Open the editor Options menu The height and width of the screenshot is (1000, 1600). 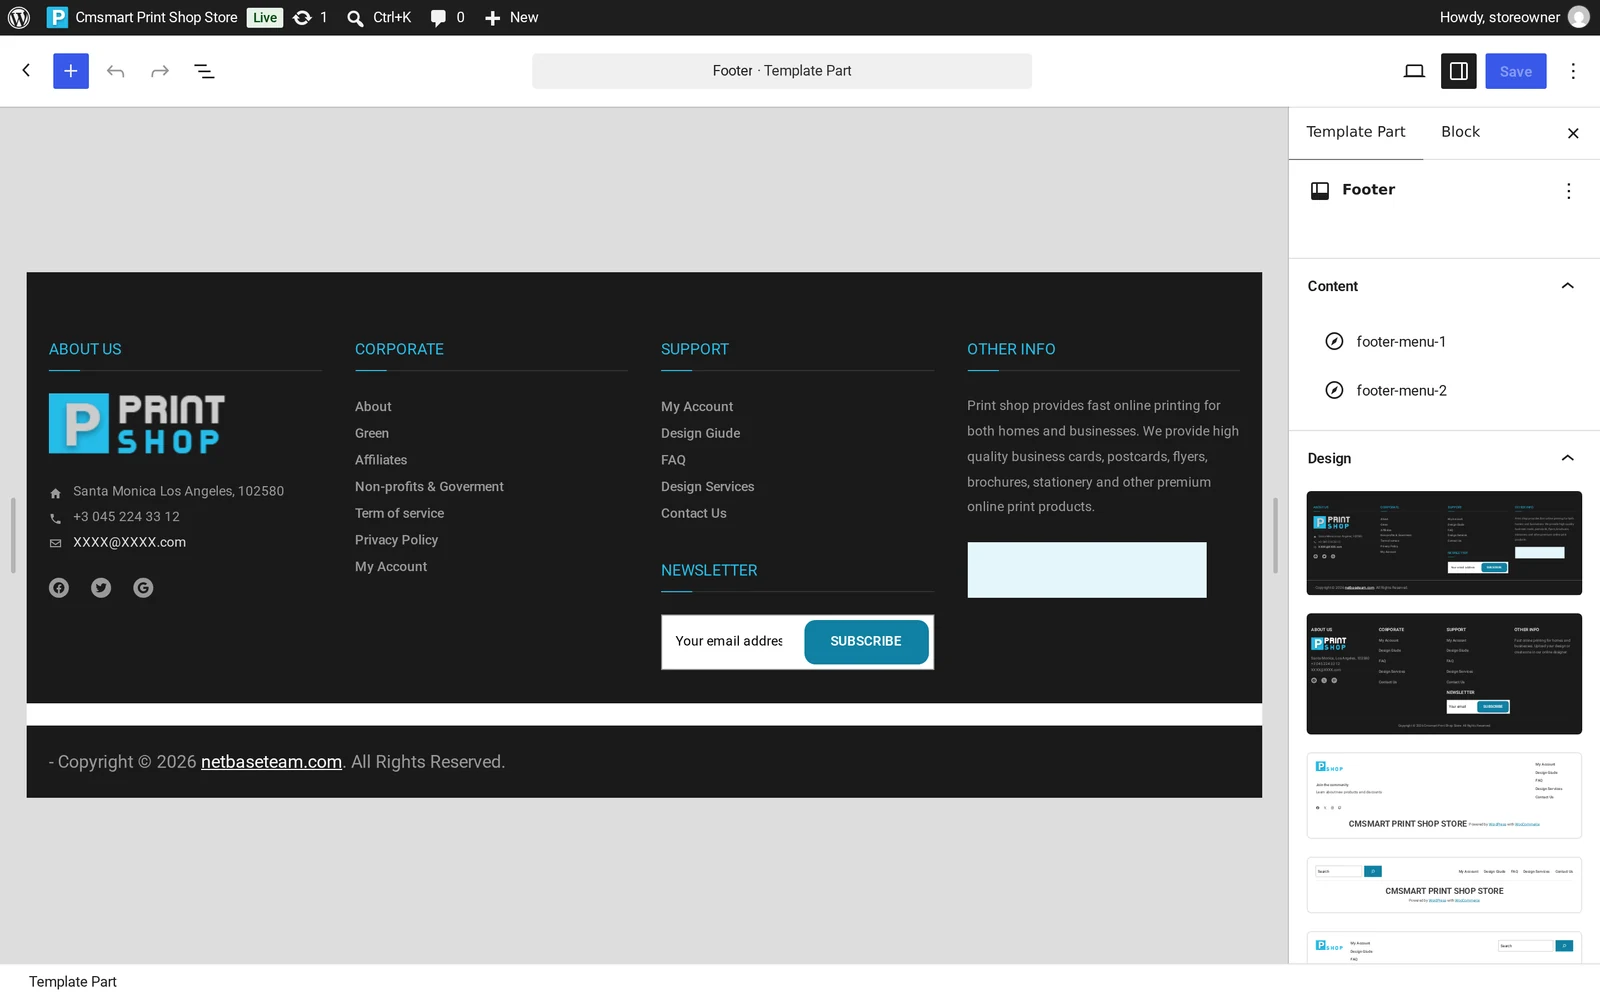(x=1573, y=71)
